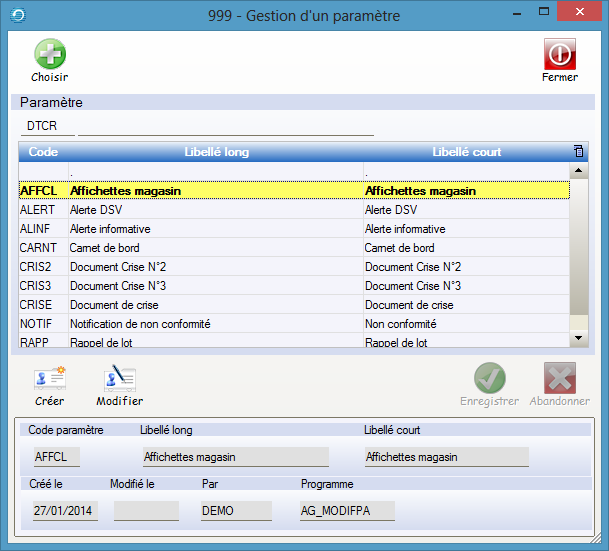
Task: Select the NOTIF non conformité row
Action: [216, 324]
